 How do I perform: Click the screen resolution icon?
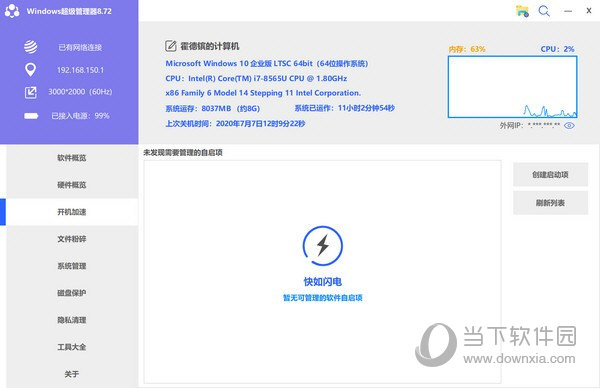[31, 92]
